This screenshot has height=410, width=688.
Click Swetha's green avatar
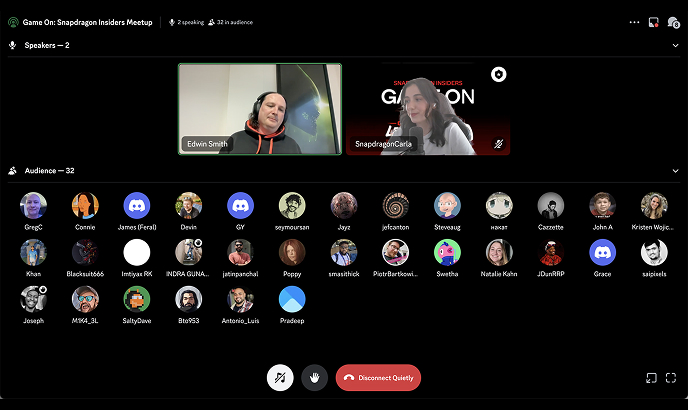pos(448,252)
